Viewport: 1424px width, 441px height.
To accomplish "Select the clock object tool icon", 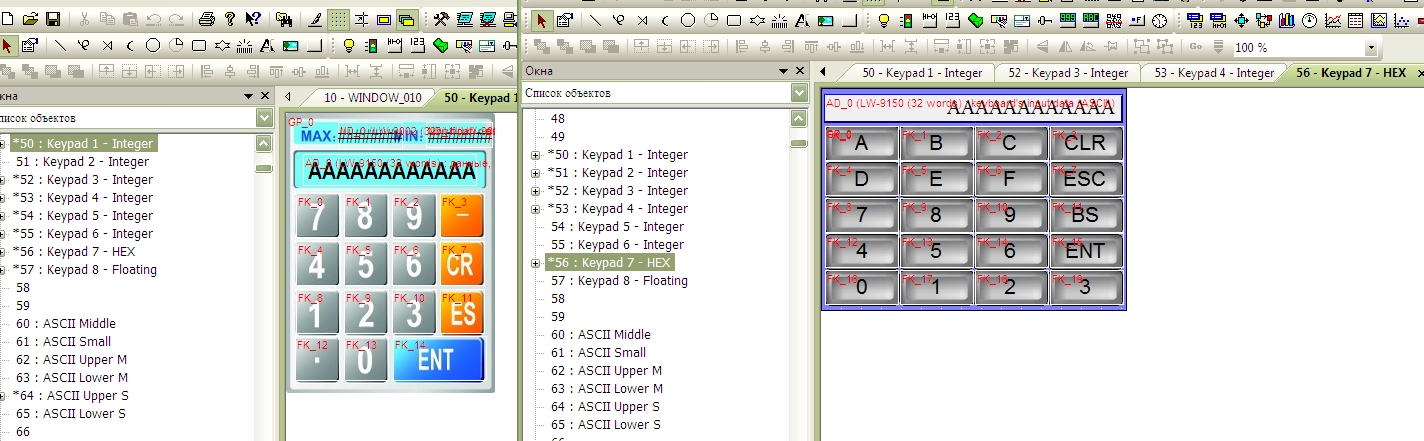I will [1159, 20].
